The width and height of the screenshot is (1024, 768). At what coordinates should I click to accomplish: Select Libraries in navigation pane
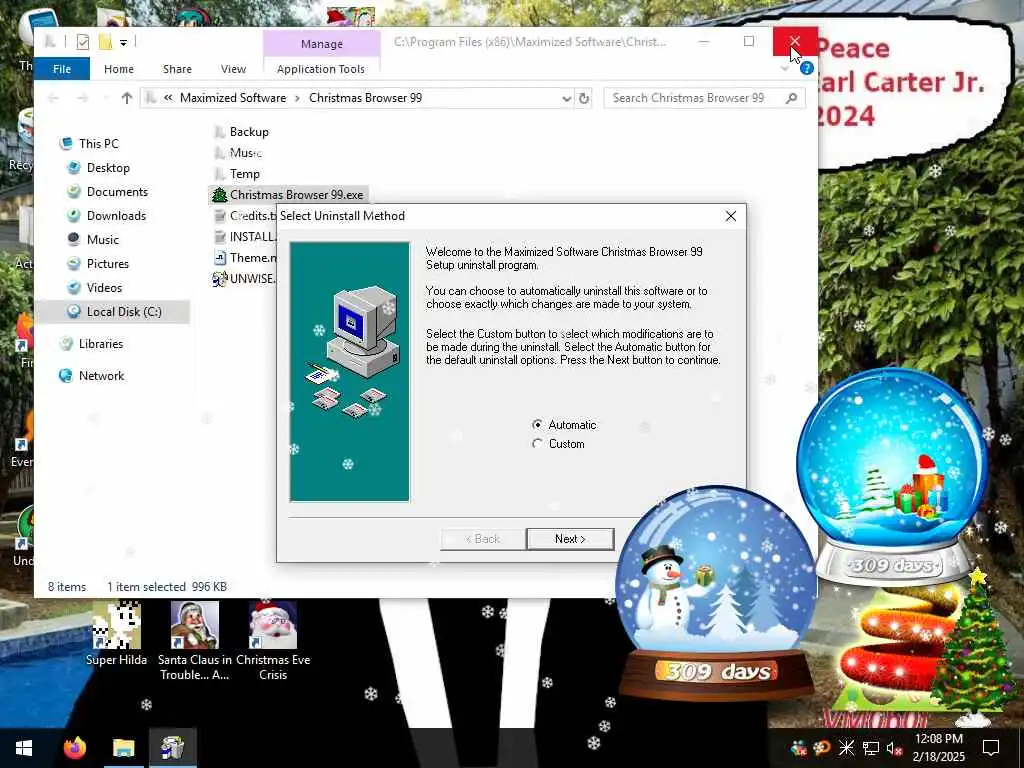101,344
